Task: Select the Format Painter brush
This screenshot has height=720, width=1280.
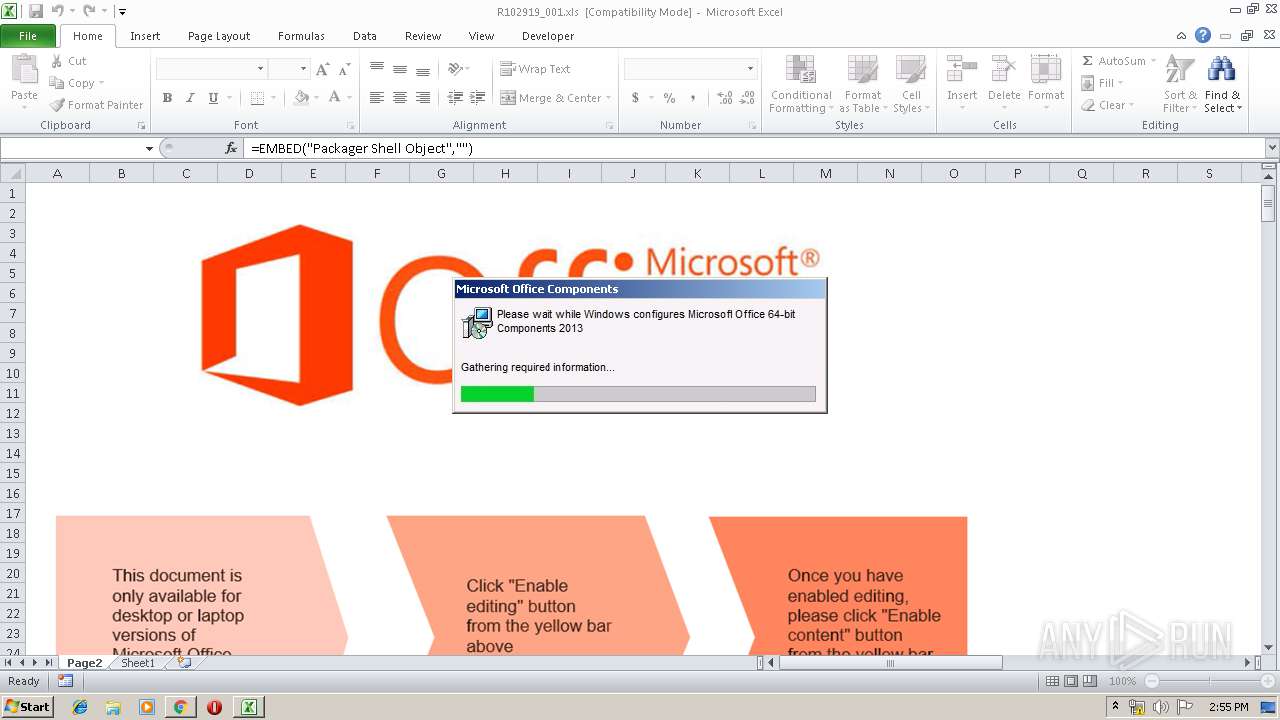Action: pyautogui.click(x=57, y=105)
